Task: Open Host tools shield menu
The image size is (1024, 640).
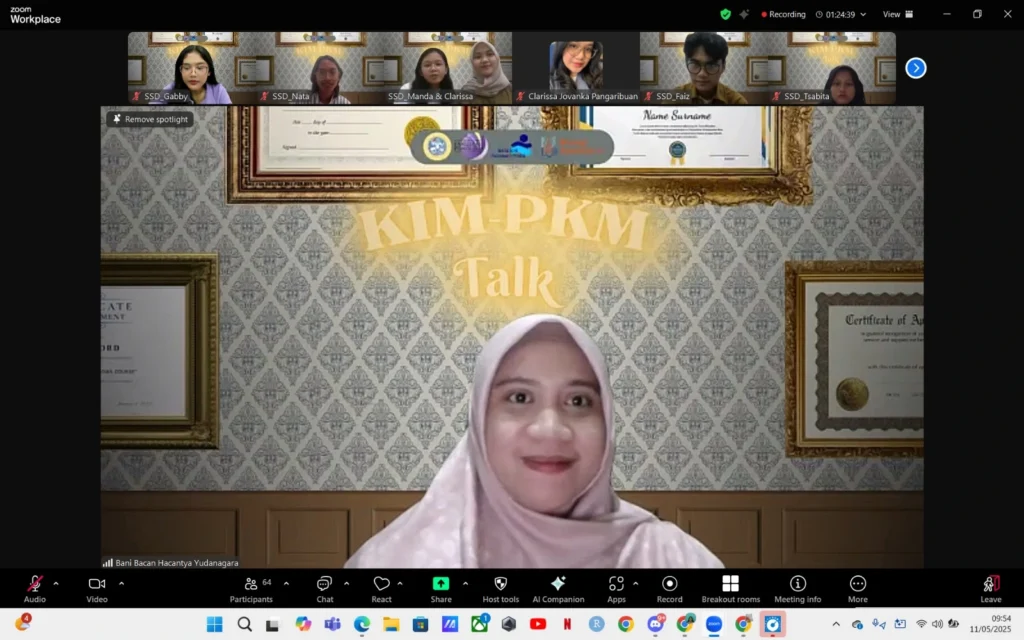Action: coord(501,588)
